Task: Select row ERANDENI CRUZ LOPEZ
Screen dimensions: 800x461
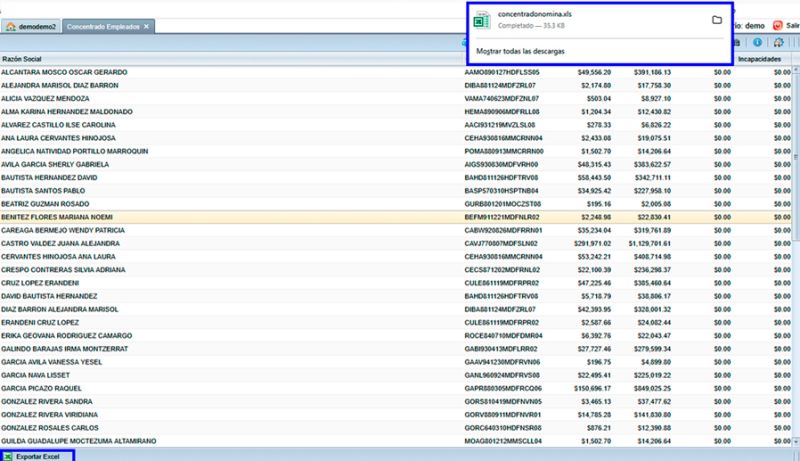Action: pyautogui.click(x=396, y=323)
